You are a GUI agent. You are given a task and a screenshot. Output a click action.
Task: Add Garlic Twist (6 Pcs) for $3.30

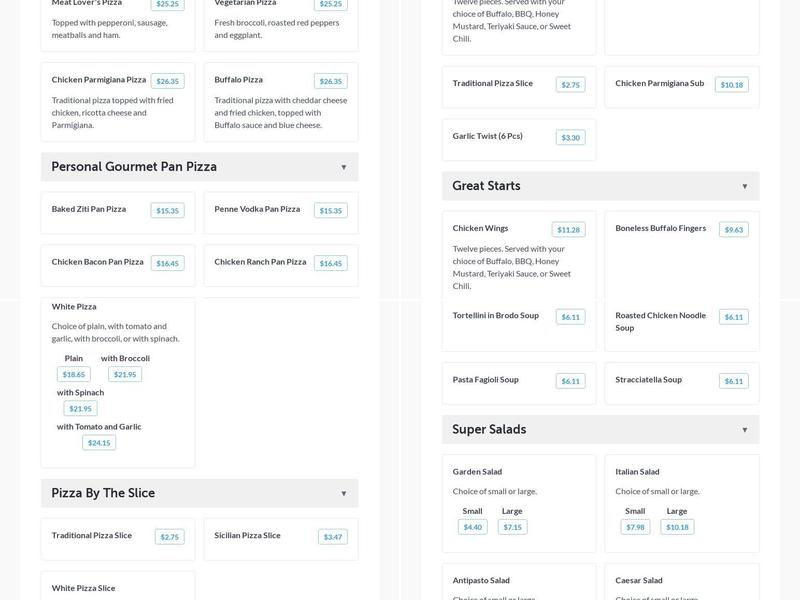click(x=570, y=137)
